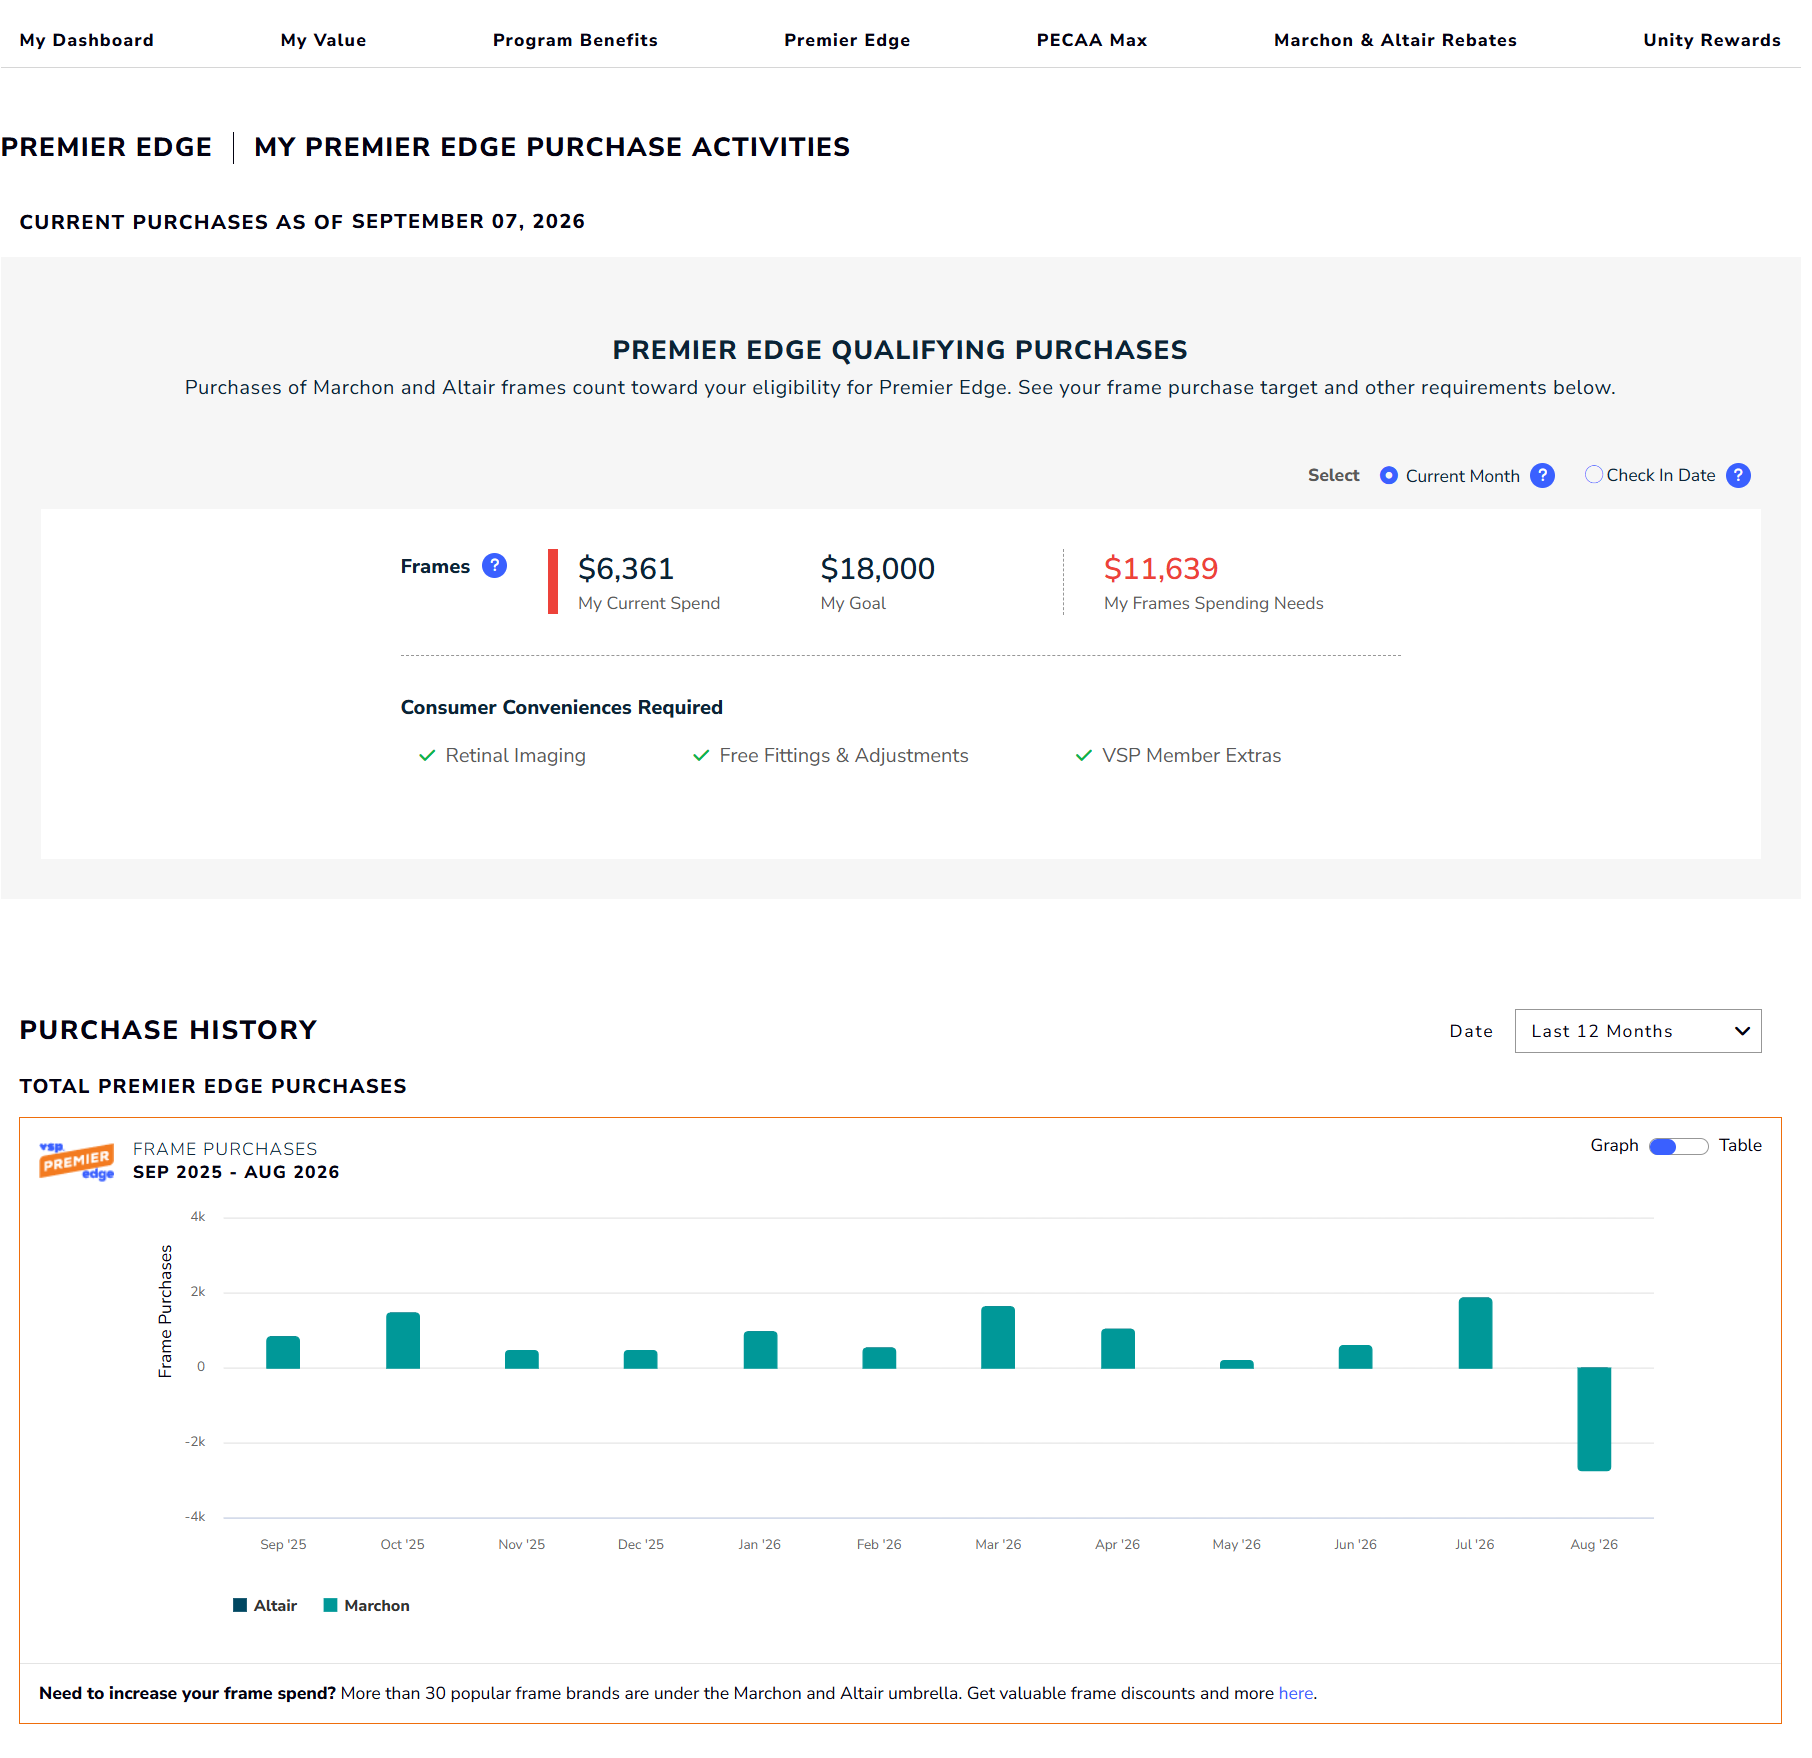Expand the Last 12 Months date dropdown

(x=1638, y=1031)
